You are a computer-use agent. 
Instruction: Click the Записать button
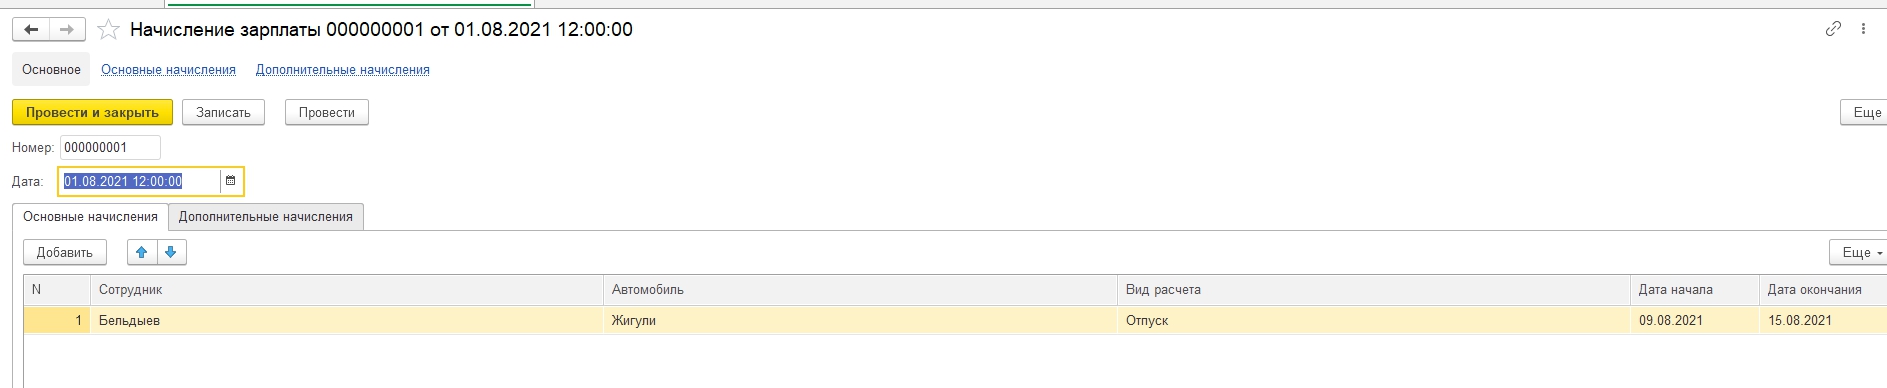223,112
